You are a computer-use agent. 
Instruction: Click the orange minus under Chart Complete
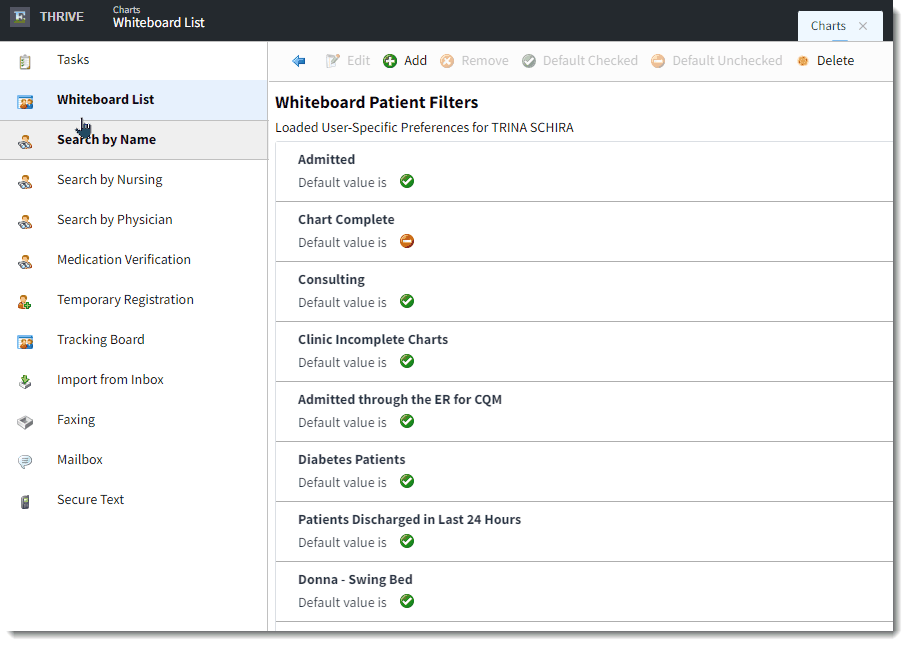(x=407, y=241)
